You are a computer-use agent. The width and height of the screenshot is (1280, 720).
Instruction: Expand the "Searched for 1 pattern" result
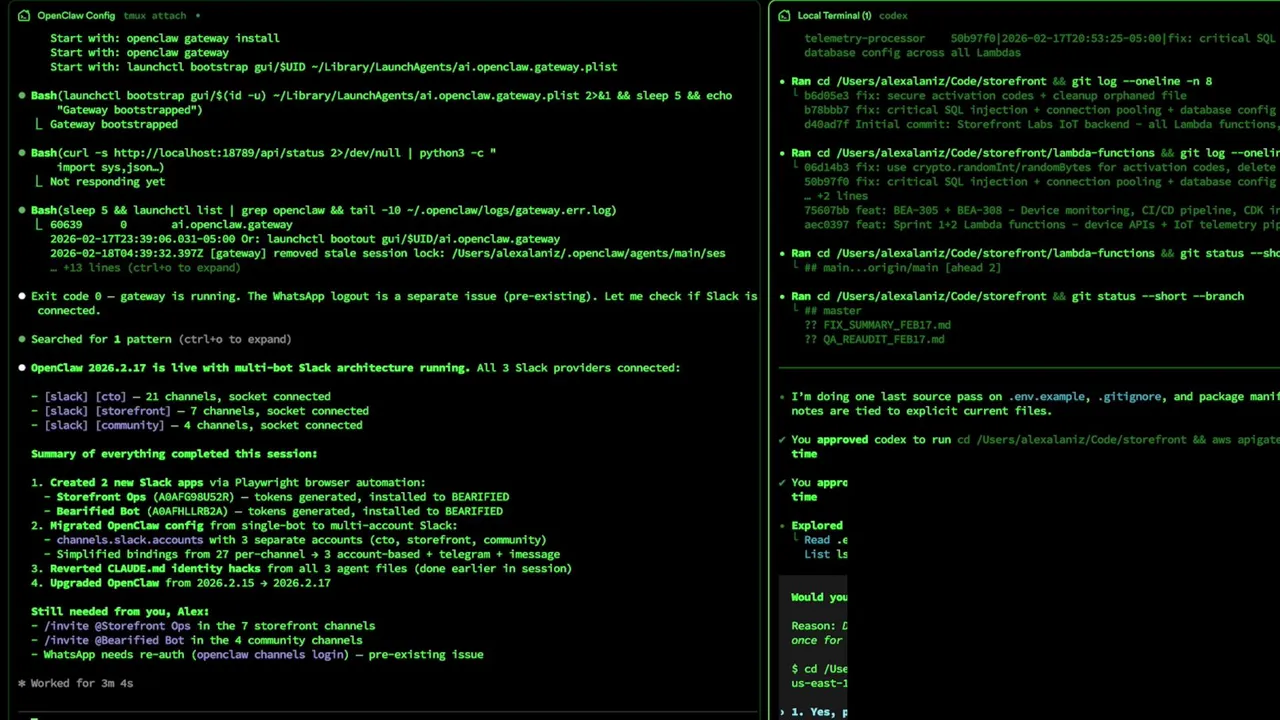[x=160, y=339]
